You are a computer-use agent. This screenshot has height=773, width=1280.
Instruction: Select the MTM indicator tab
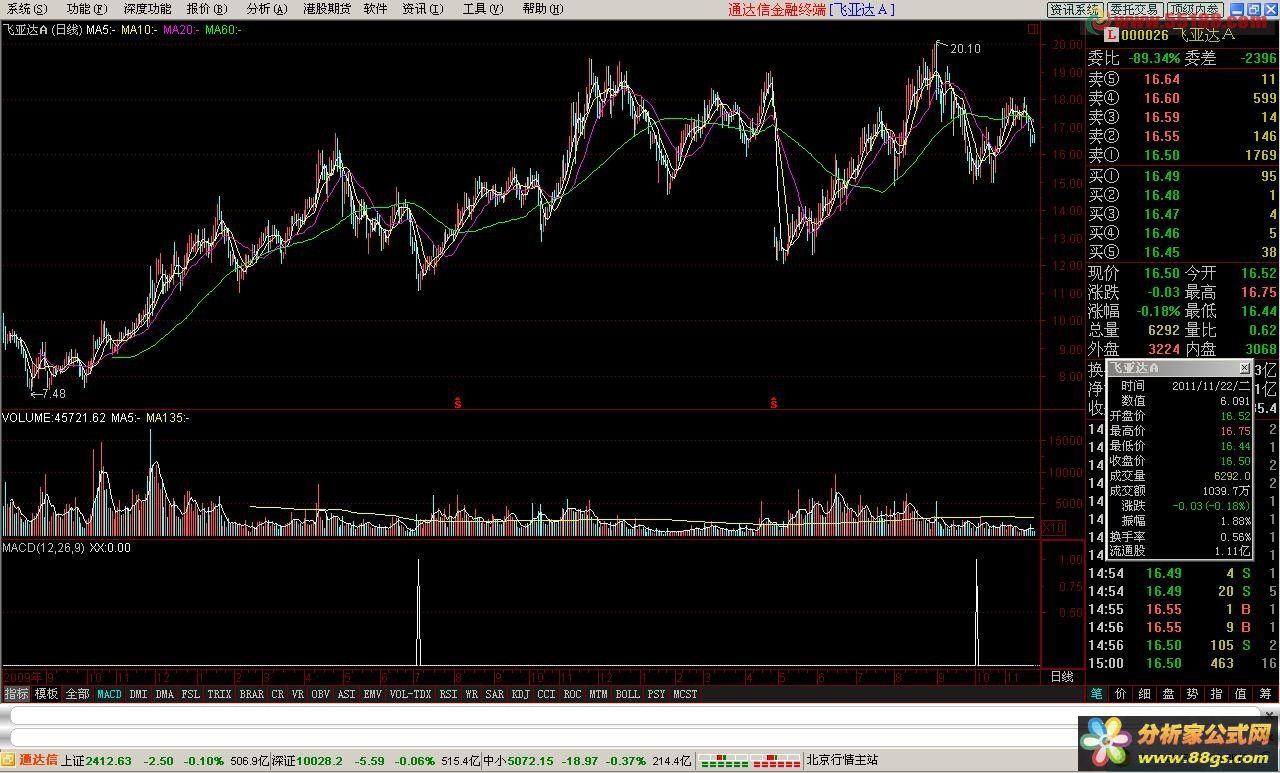click(x=598, y=693)
